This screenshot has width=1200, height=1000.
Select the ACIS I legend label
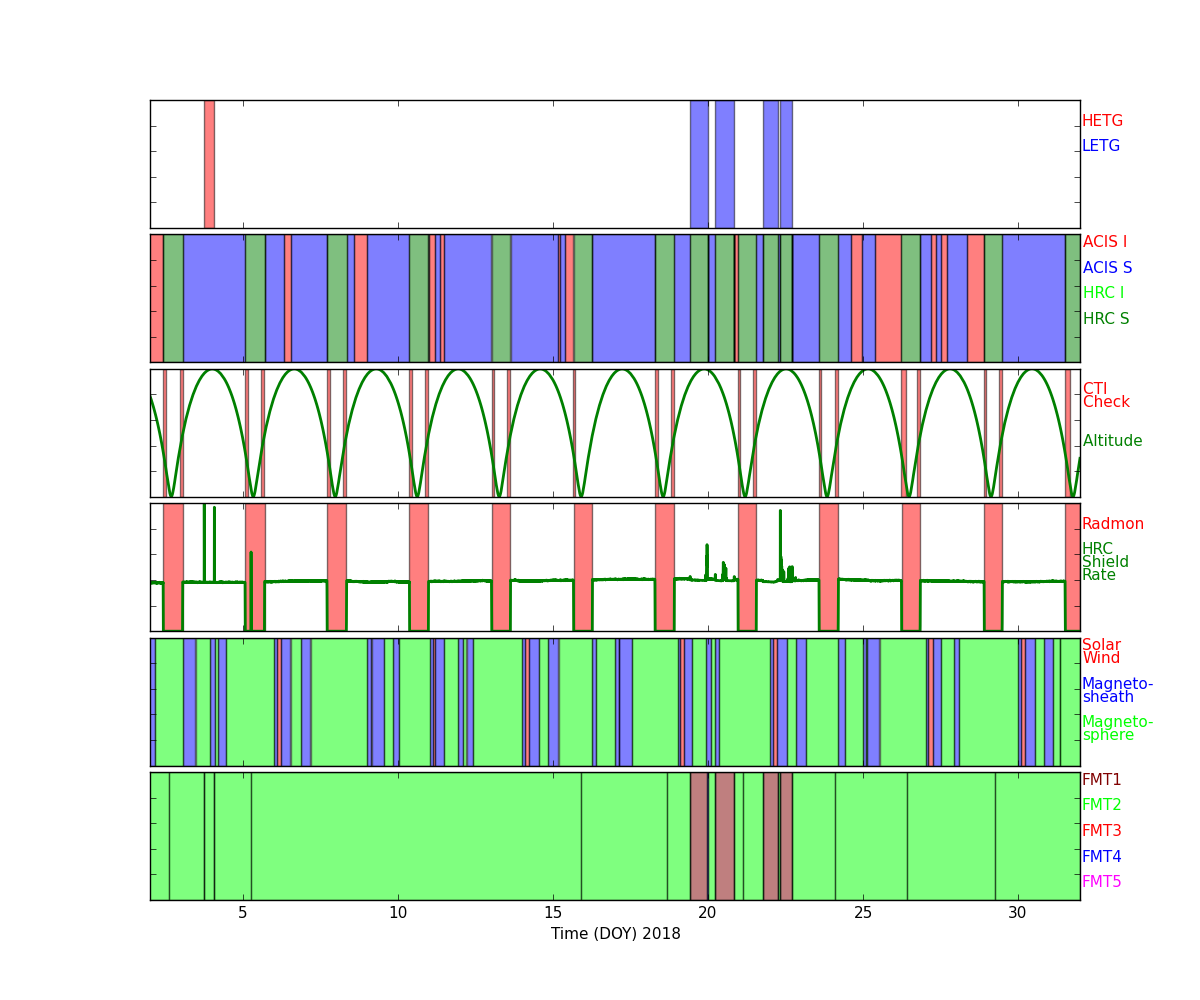pos(1104,242)
